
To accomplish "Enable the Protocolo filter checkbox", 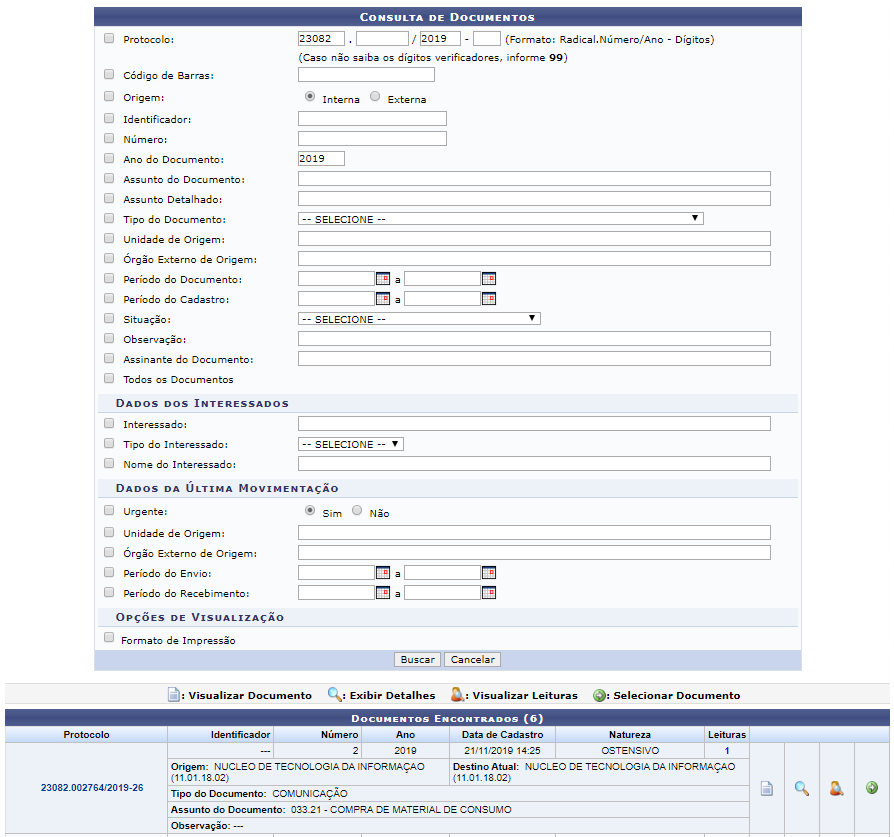I will pos(109,39).
